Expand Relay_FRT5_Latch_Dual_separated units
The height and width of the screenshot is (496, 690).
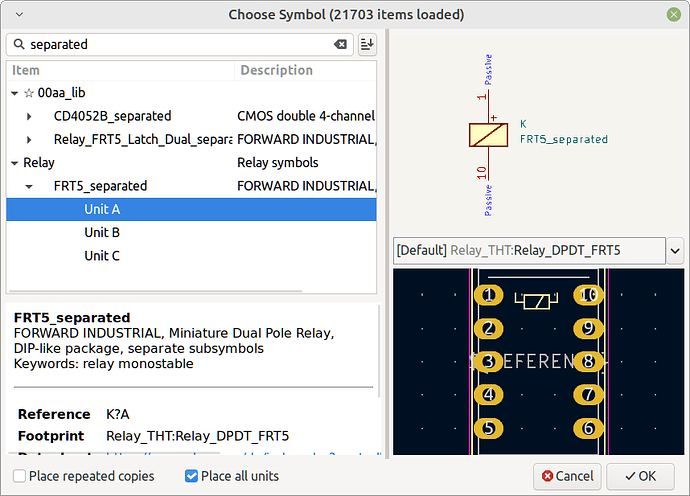(29, 140)
